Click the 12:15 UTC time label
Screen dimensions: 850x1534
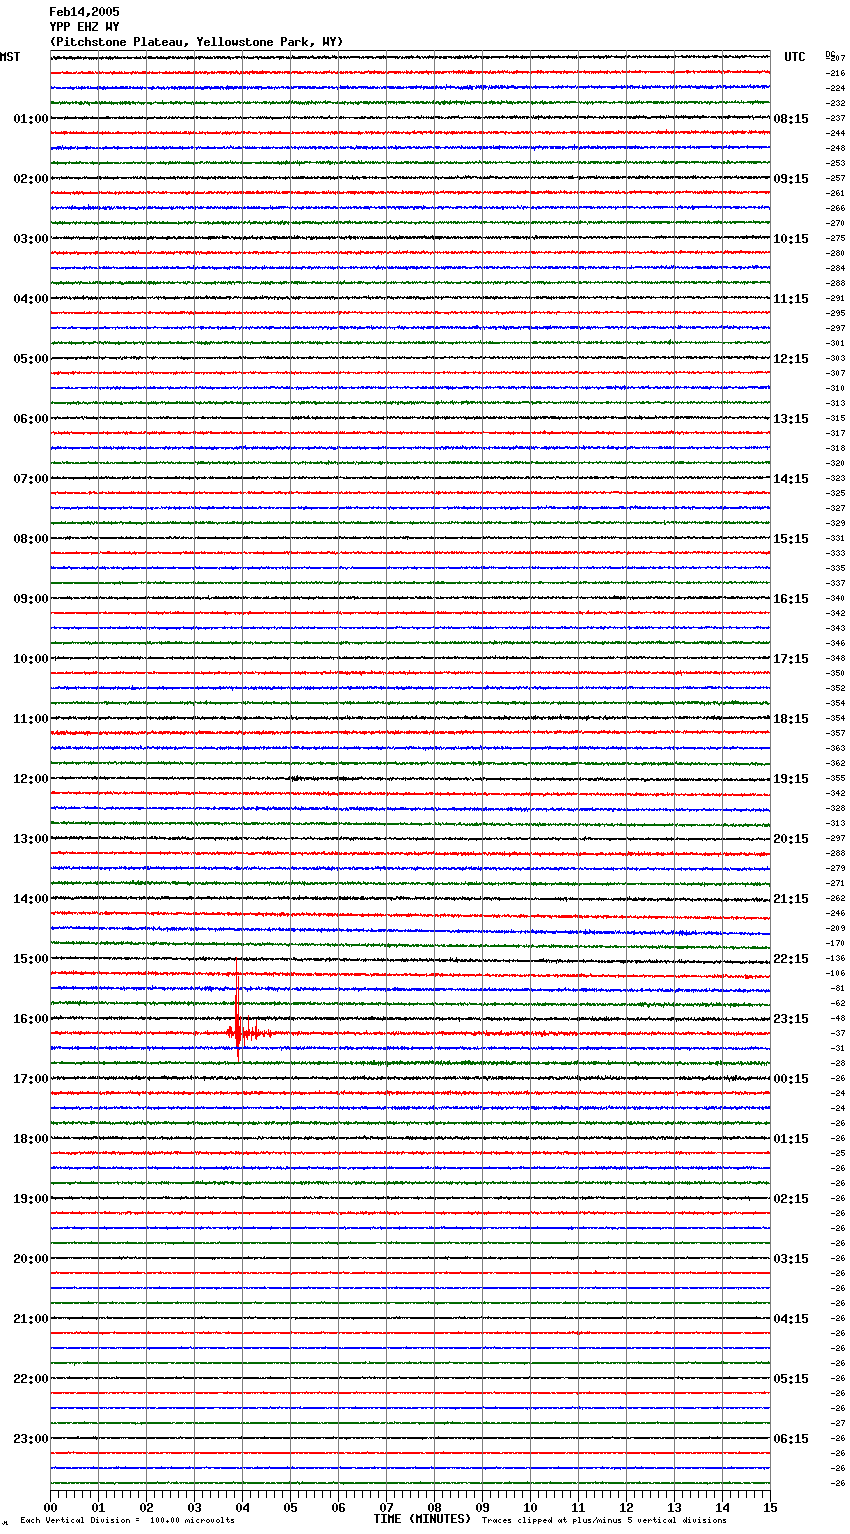[x=791, y=359]
